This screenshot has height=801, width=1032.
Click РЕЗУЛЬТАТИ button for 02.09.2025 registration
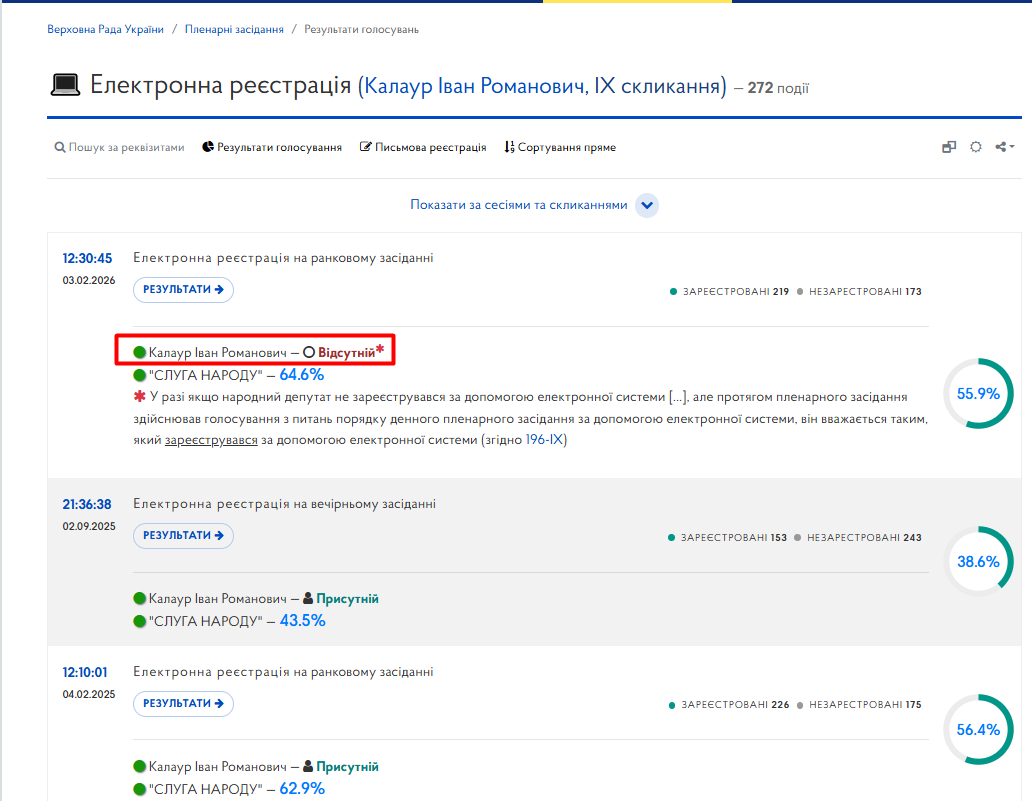(x=184, y=536)
